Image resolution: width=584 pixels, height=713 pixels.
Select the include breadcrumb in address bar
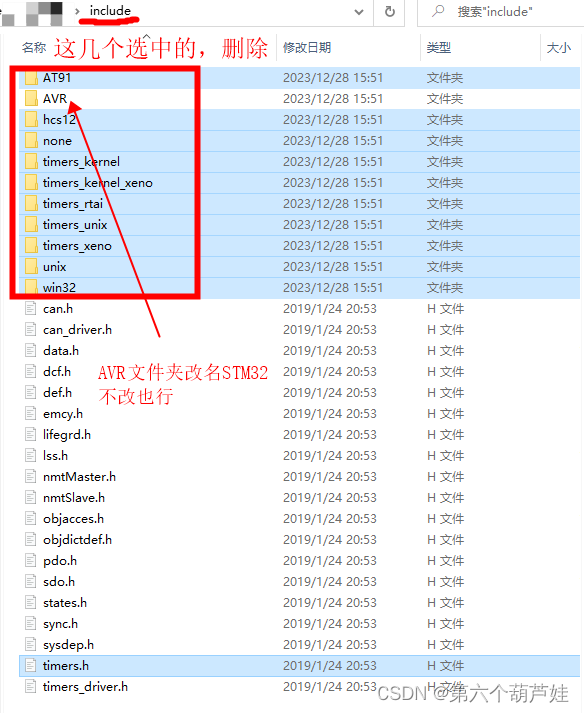tap(110, 10)
